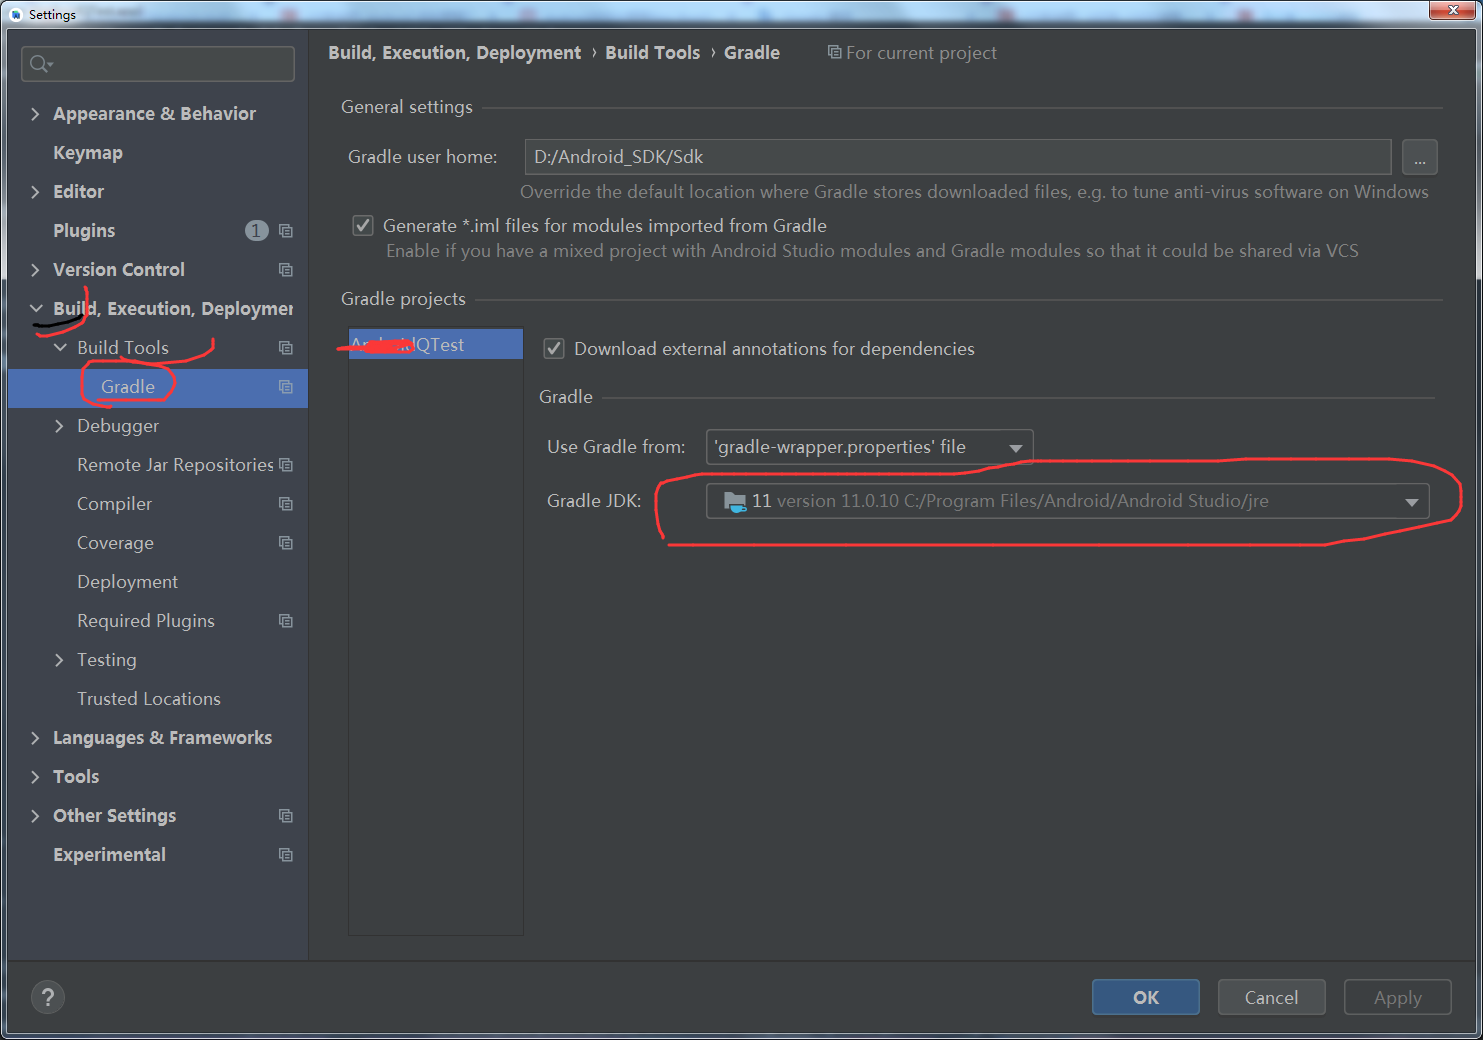Click the Android Studio icon in title bar

(16, 14)
